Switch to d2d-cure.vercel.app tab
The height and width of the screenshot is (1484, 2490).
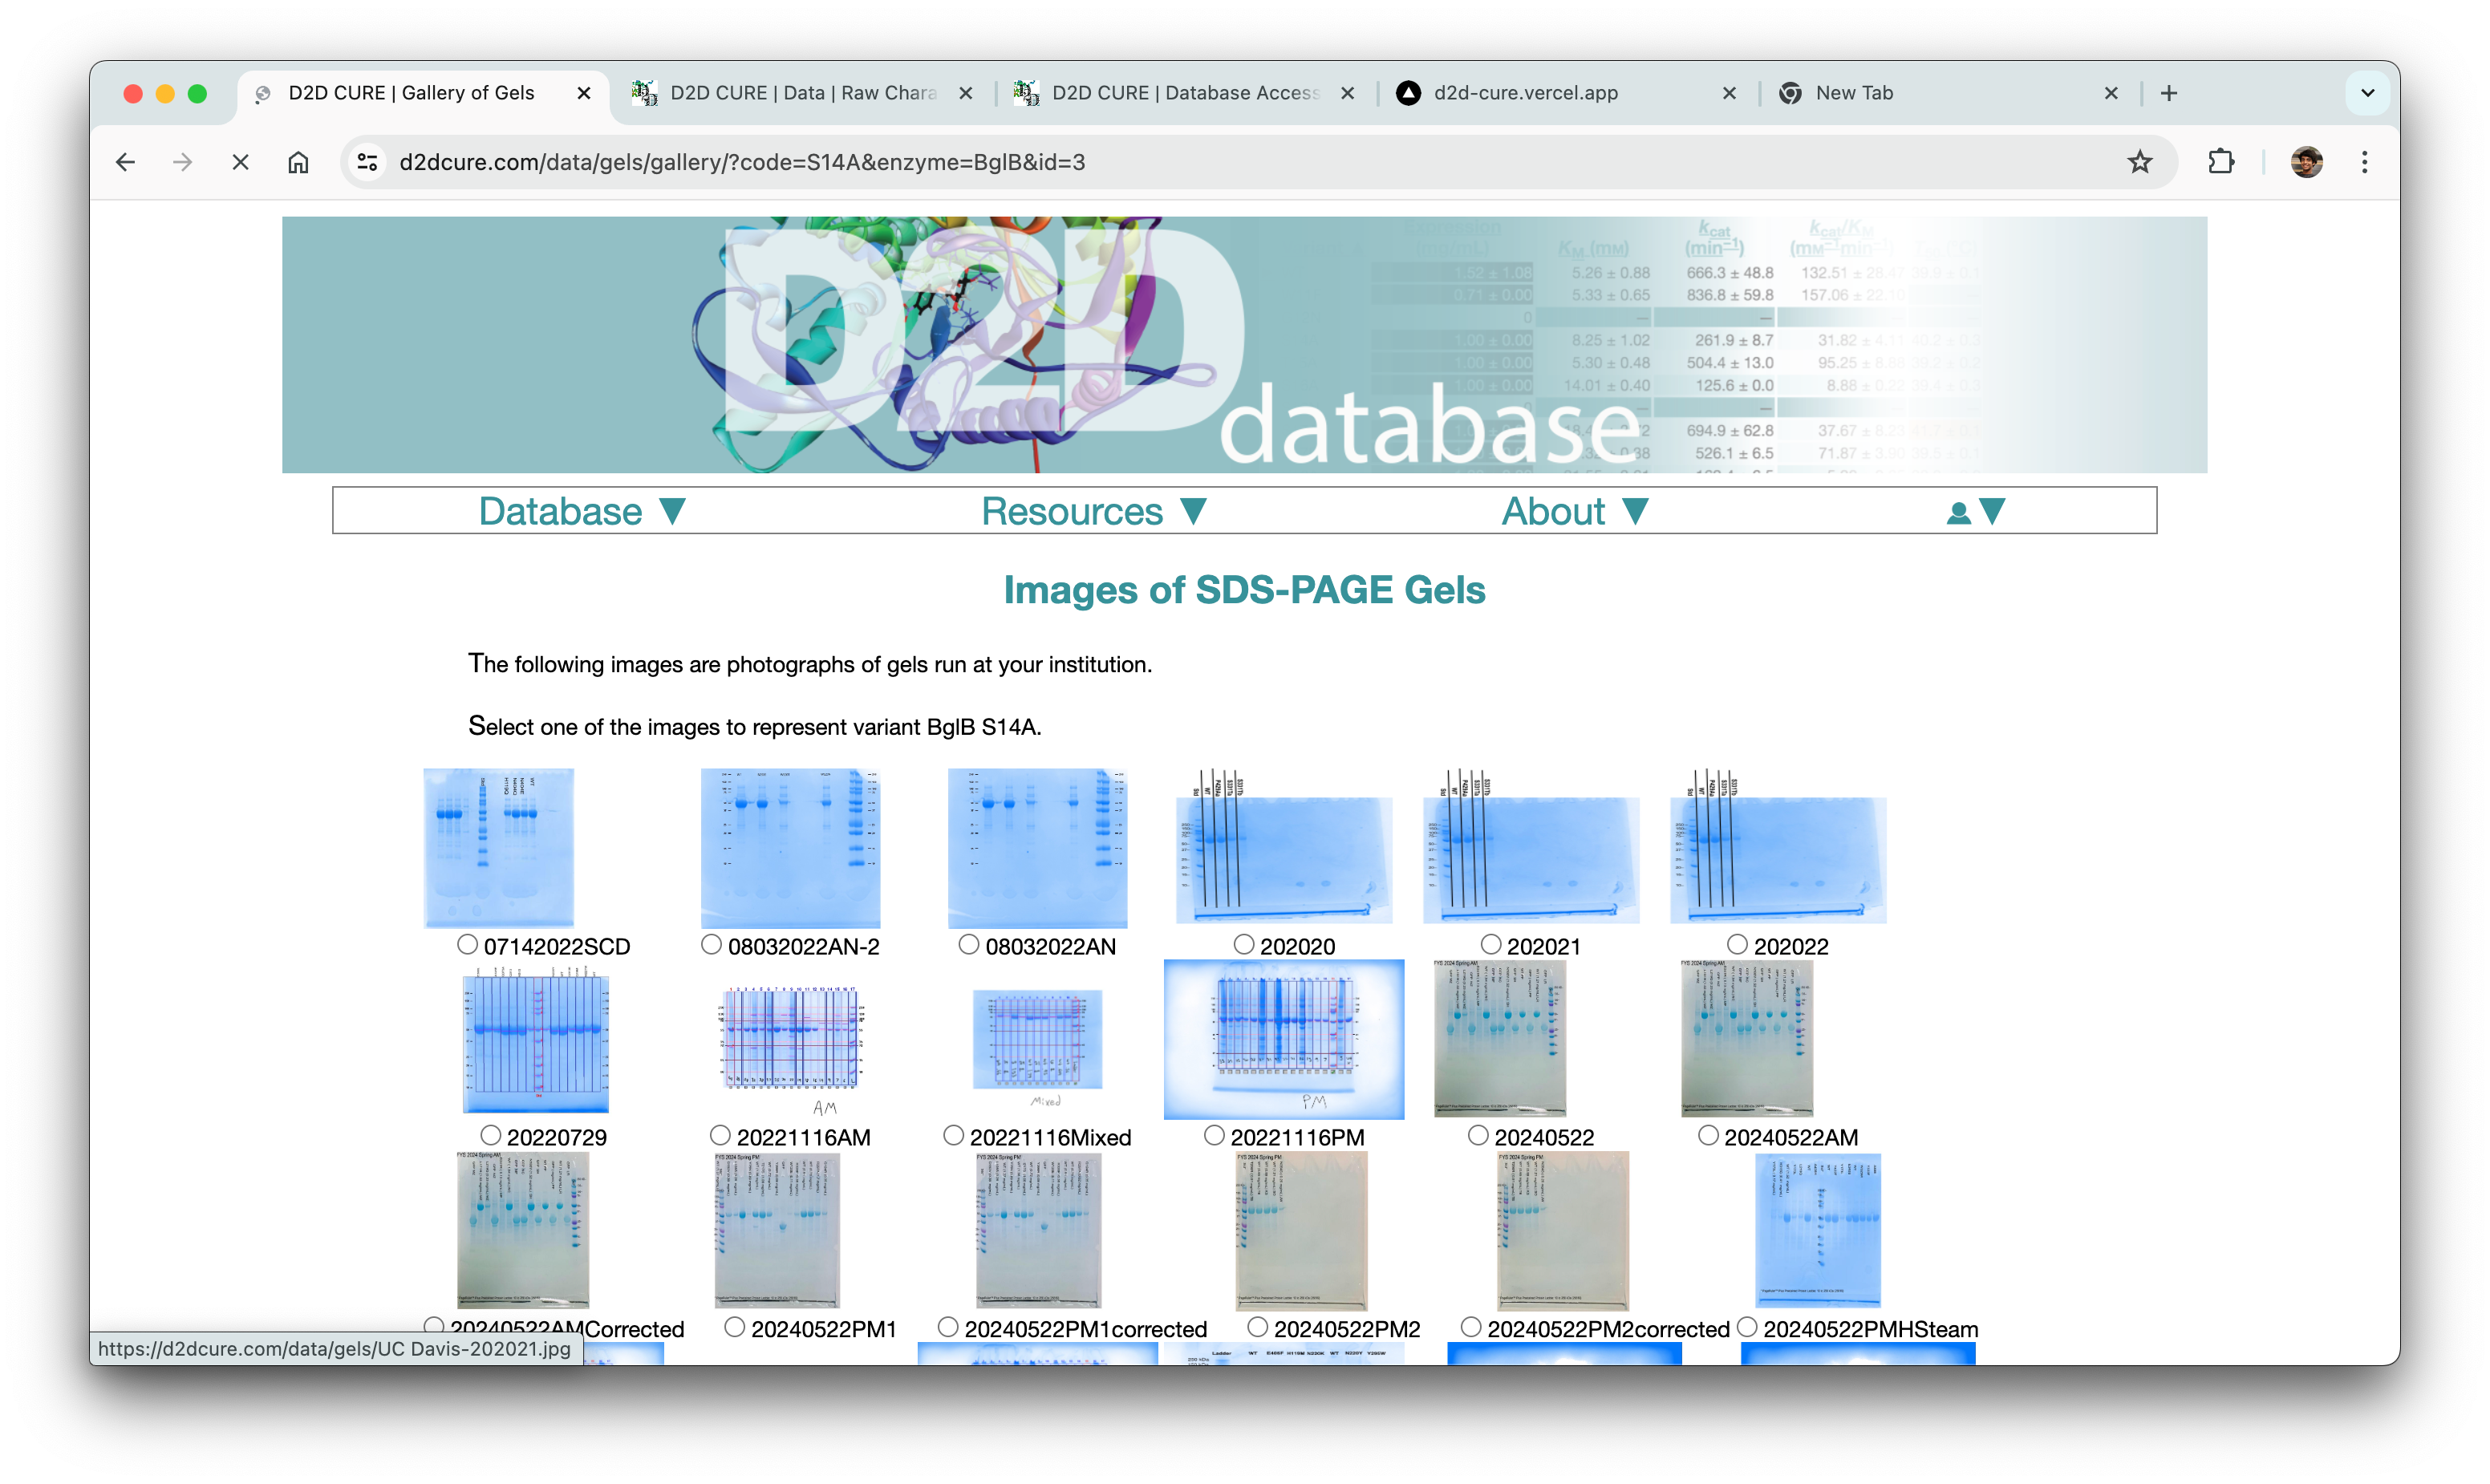[x=1525, y=93]
